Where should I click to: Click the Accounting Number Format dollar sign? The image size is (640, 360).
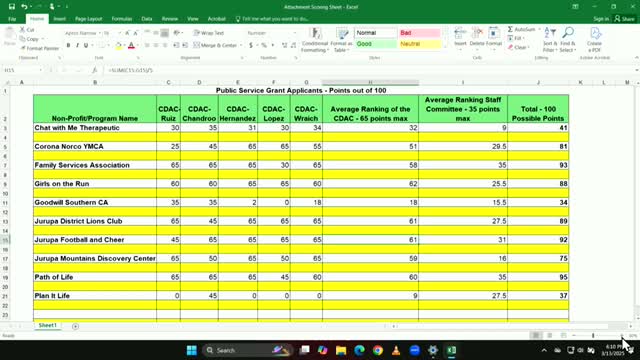(251, 45)
